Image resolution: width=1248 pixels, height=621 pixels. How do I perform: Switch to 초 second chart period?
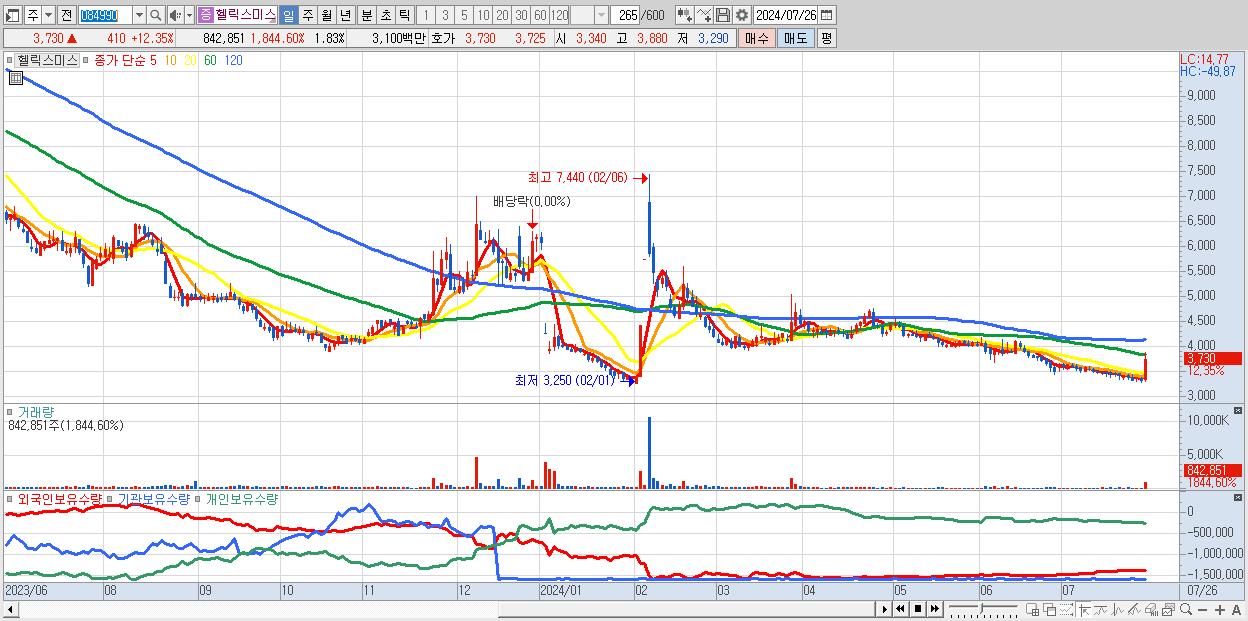tap(385, 15)
